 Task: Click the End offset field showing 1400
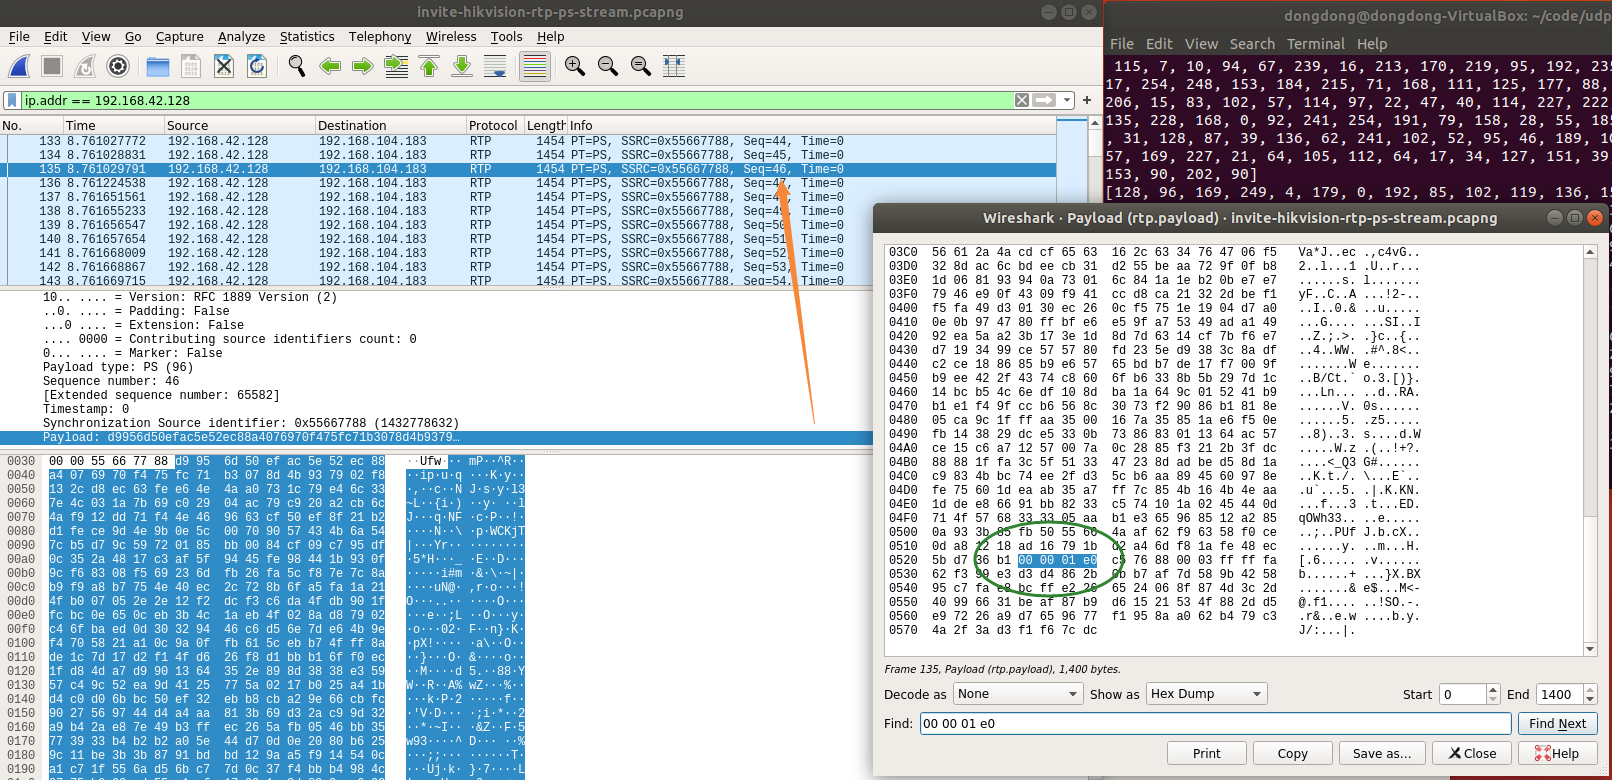click(1559, 694)
